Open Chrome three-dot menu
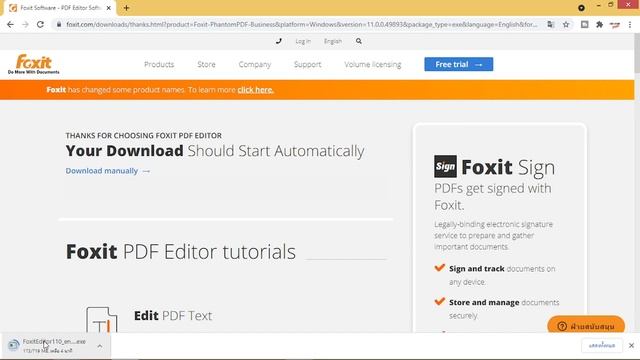The width and height of the screenshot is (640, 360). point(630,24)
